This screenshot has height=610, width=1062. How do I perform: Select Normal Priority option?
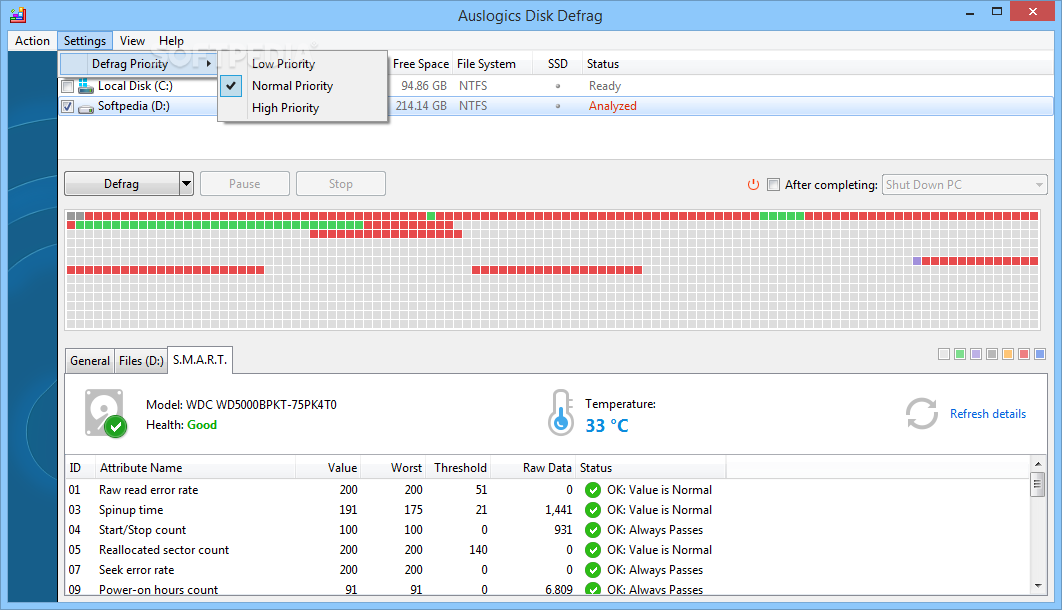[x=303, y=86]
